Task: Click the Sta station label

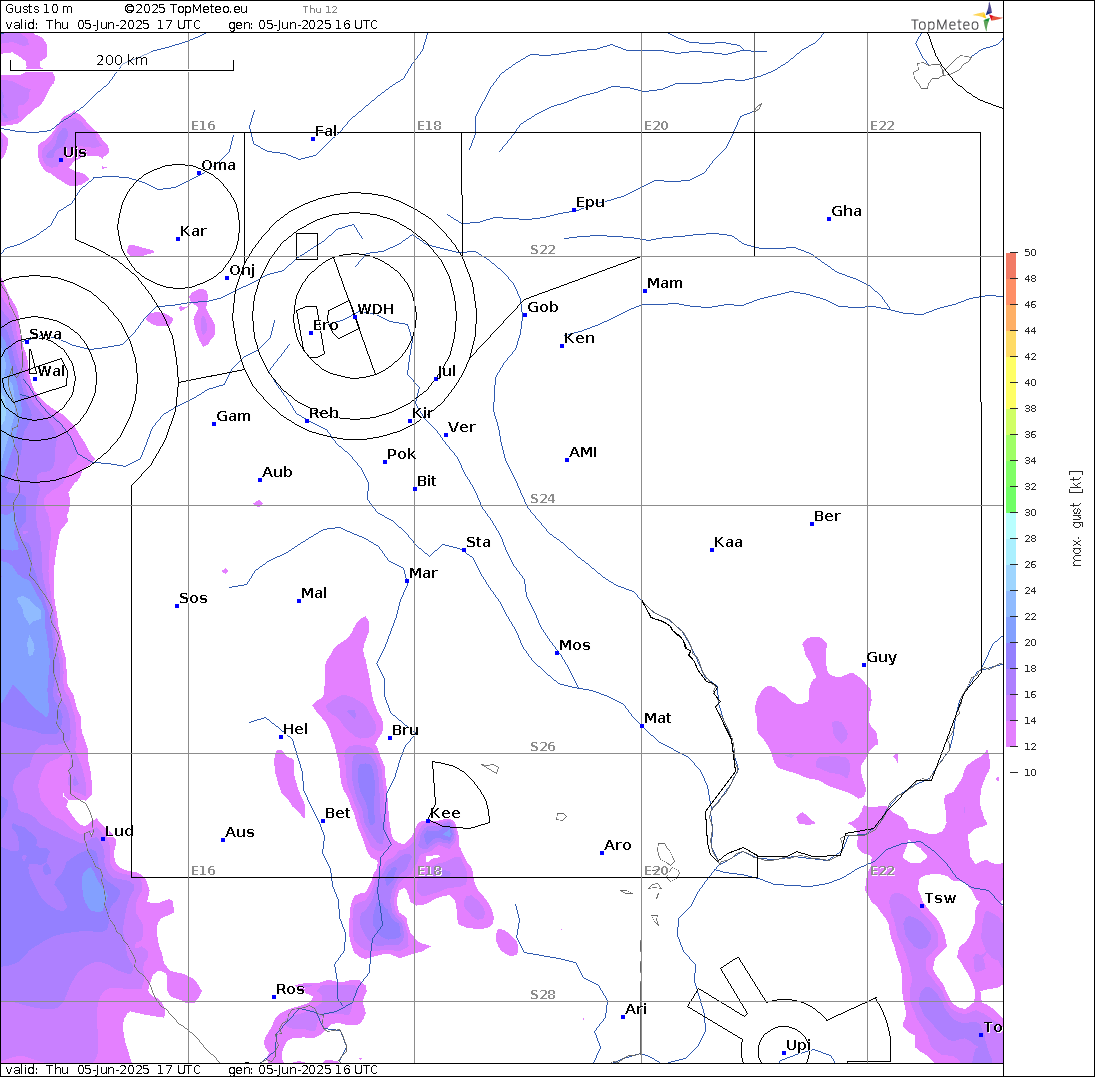Action: 478,542
